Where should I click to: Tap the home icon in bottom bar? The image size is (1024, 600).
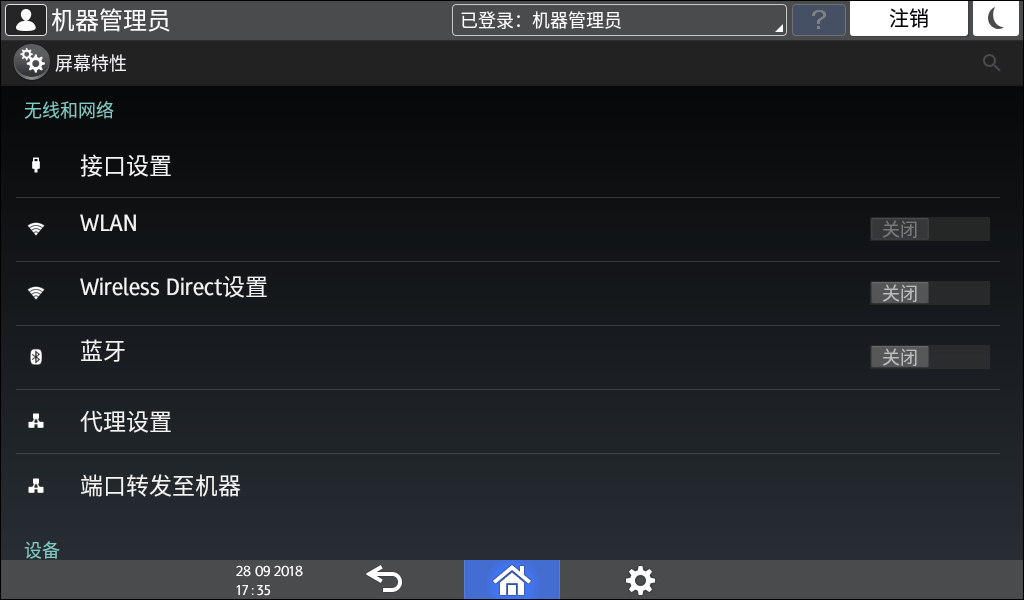pyautogui.click(x=512, y=580)
